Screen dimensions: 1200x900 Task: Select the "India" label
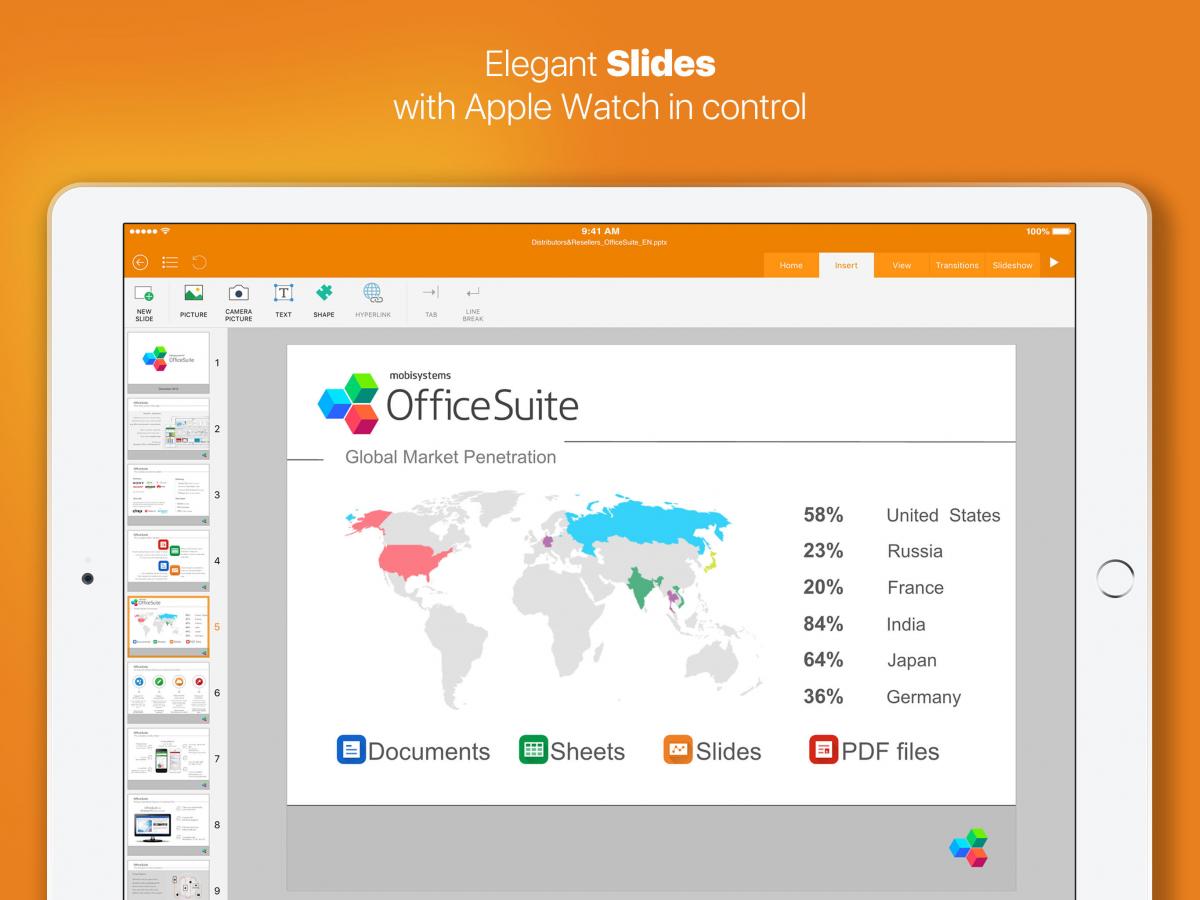(906, 624)
